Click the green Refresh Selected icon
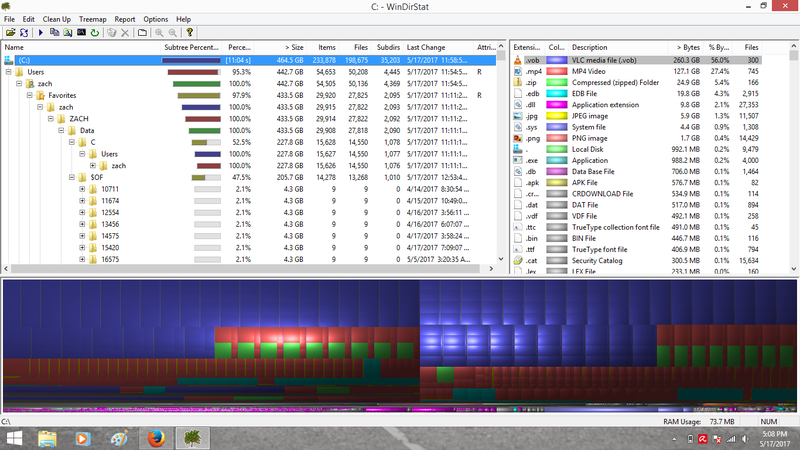 [95, 33]
